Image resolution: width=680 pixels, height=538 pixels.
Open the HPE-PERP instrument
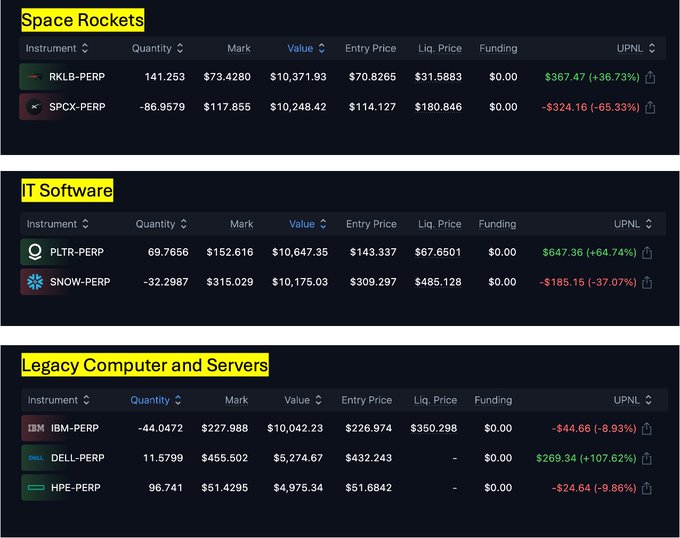pos(76,488)
